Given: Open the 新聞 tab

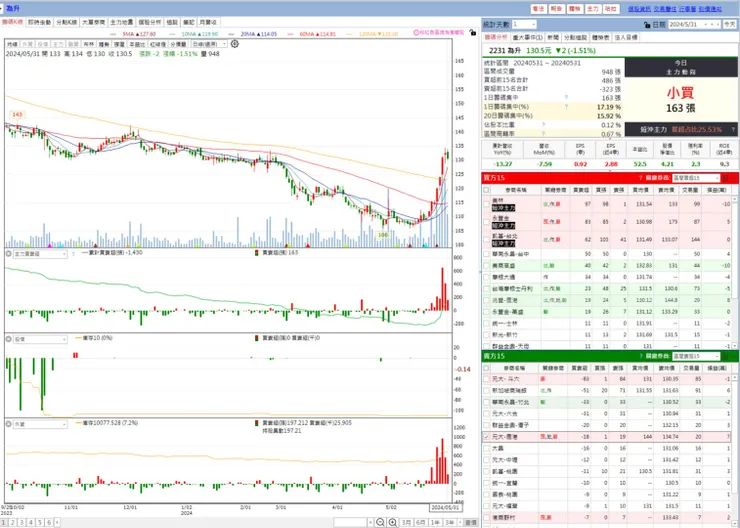Looking at the screenshot, I should point(551,37).
